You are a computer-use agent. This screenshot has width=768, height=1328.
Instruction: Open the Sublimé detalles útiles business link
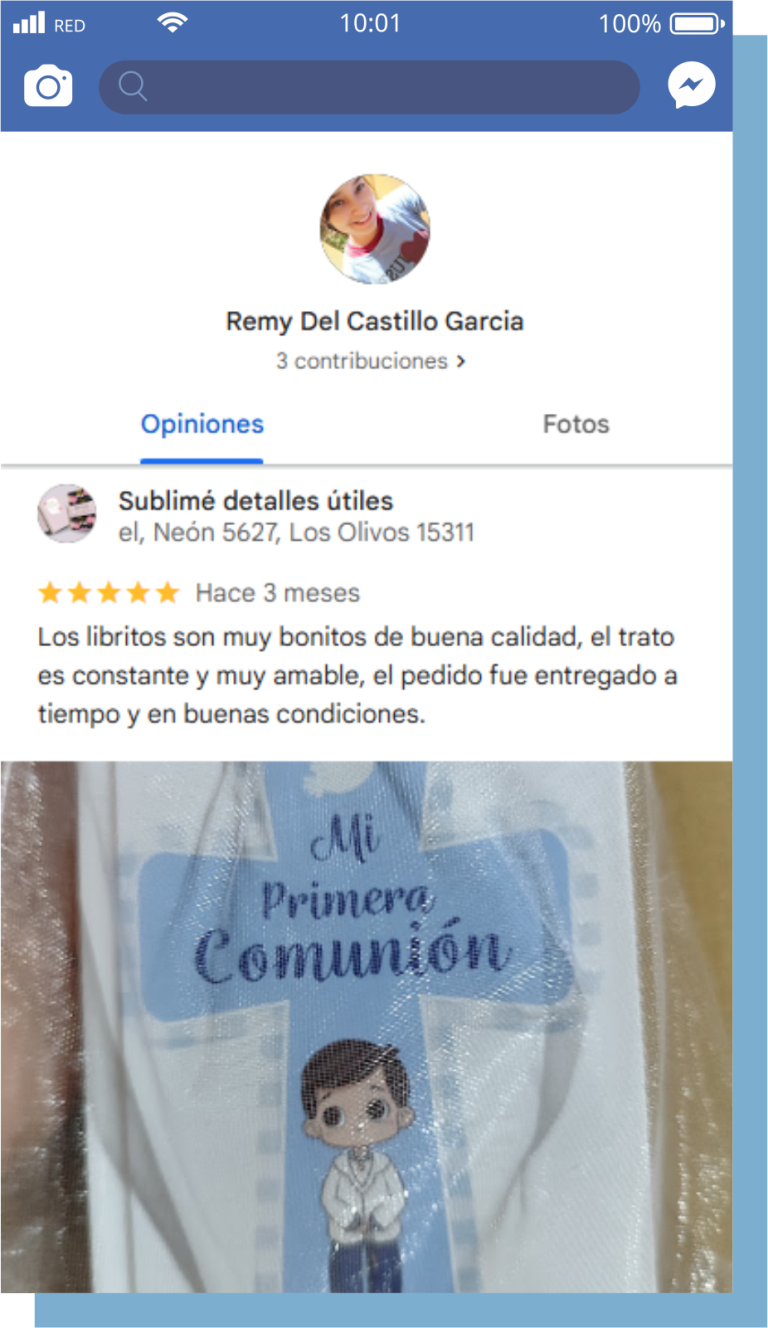(256, 501)
